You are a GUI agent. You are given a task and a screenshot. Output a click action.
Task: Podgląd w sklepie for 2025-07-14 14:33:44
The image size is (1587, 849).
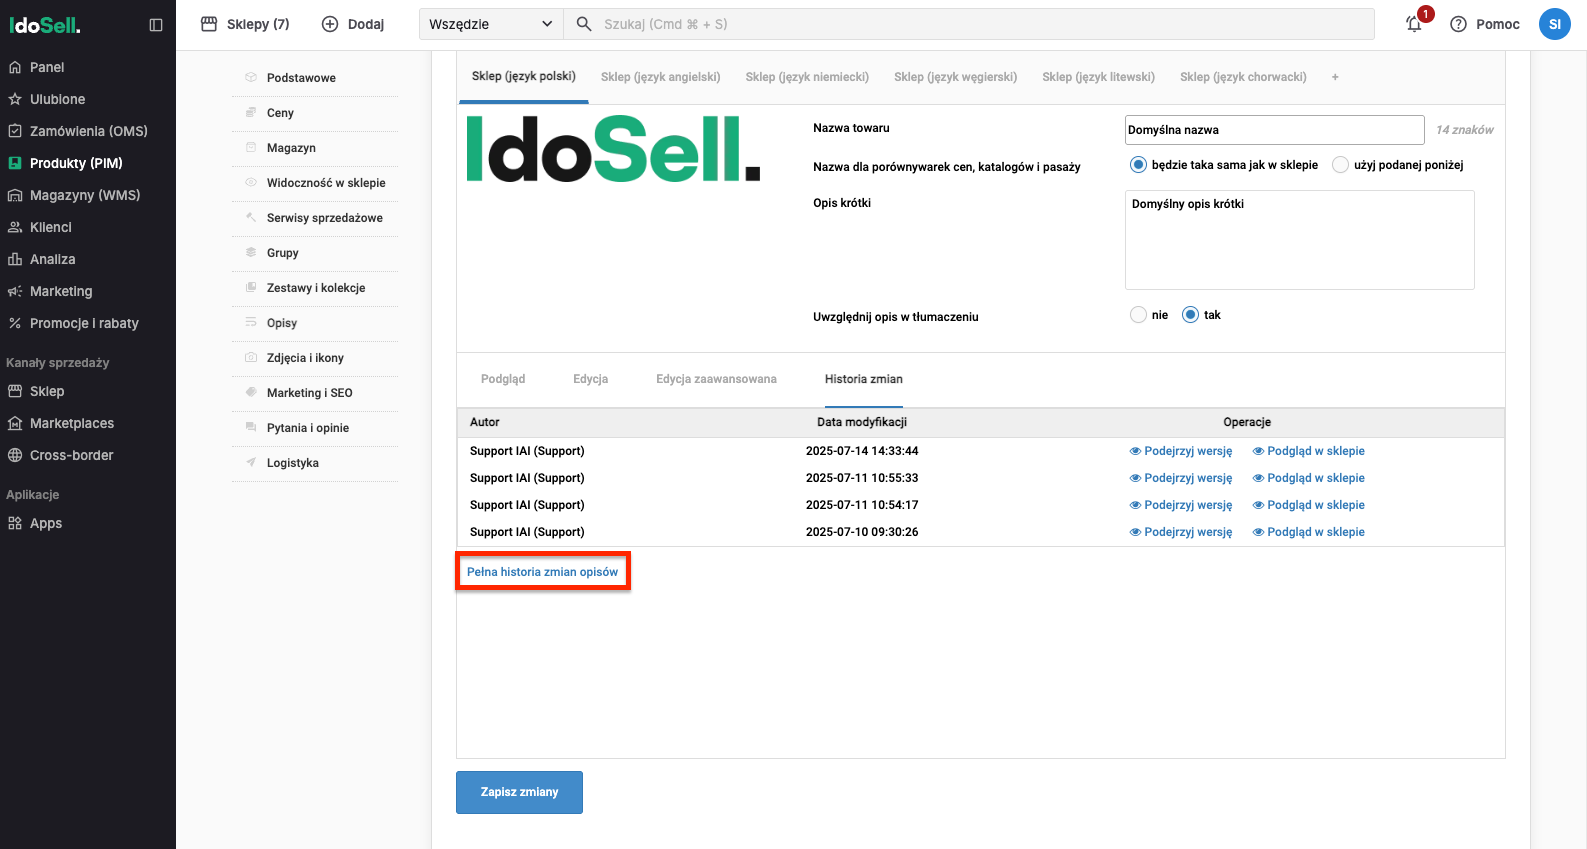[x=1309, y=451]
